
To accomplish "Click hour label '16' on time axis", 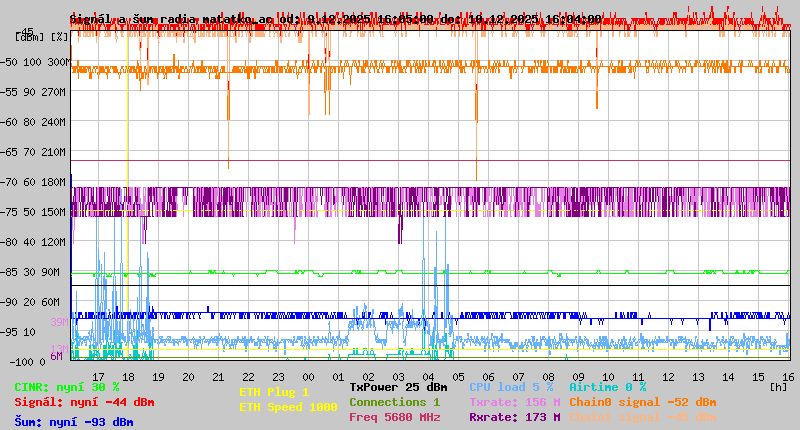I will click(x=788, y=377).
